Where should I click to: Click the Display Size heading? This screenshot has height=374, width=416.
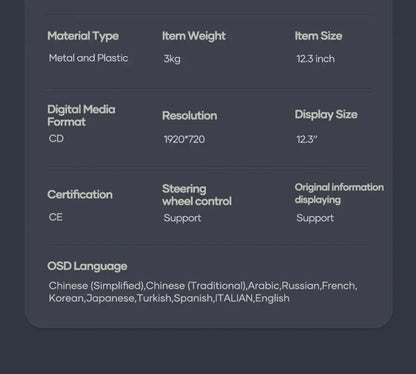click(x=326, y=115)
